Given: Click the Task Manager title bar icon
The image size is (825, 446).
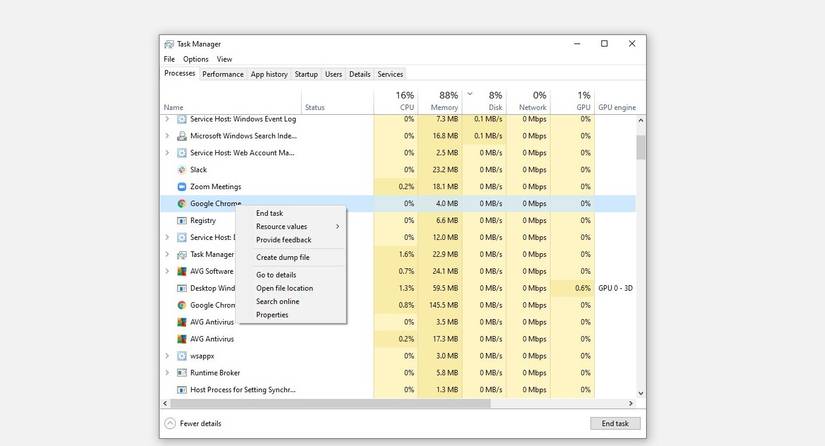Looking at the screenshot, I should [169, 44].
